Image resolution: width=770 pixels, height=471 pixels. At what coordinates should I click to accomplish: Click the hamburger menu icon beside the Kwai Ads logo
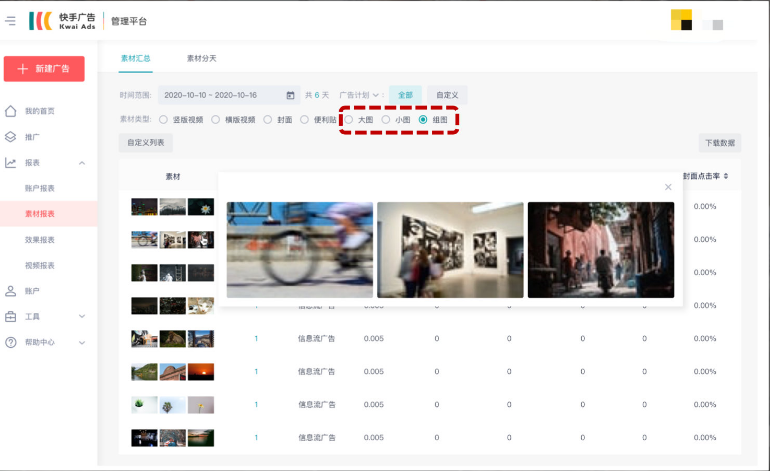coord(10,21)
